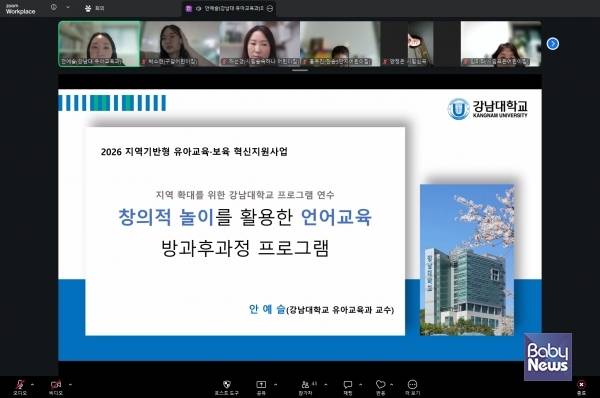Expand reactions options caret
Viewport: 600px width, 398px height.
pos(391,384)
